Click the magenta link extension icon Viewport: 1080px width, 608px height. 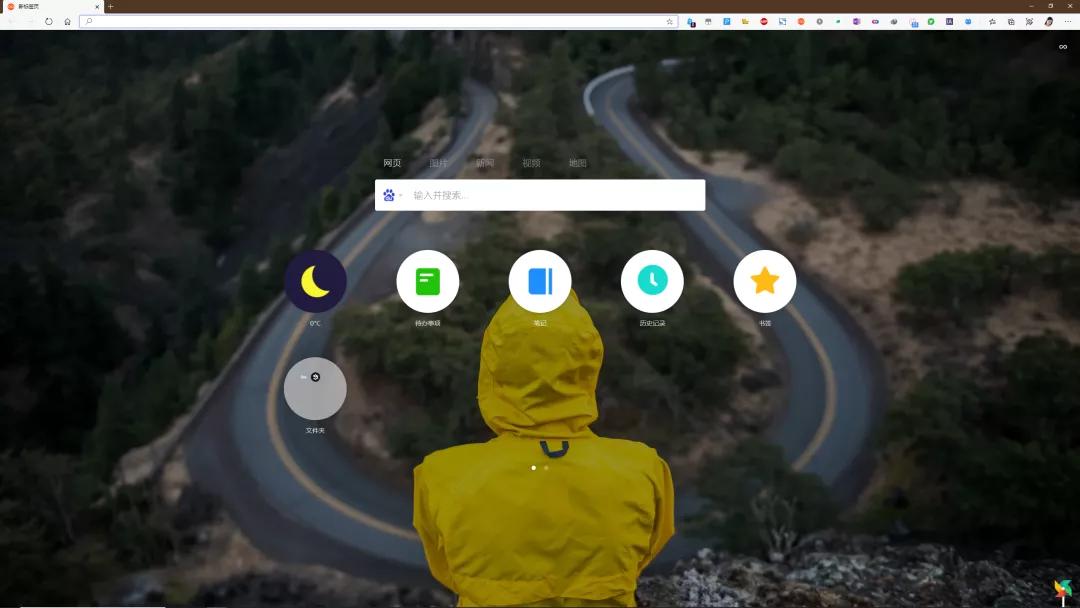875,21
